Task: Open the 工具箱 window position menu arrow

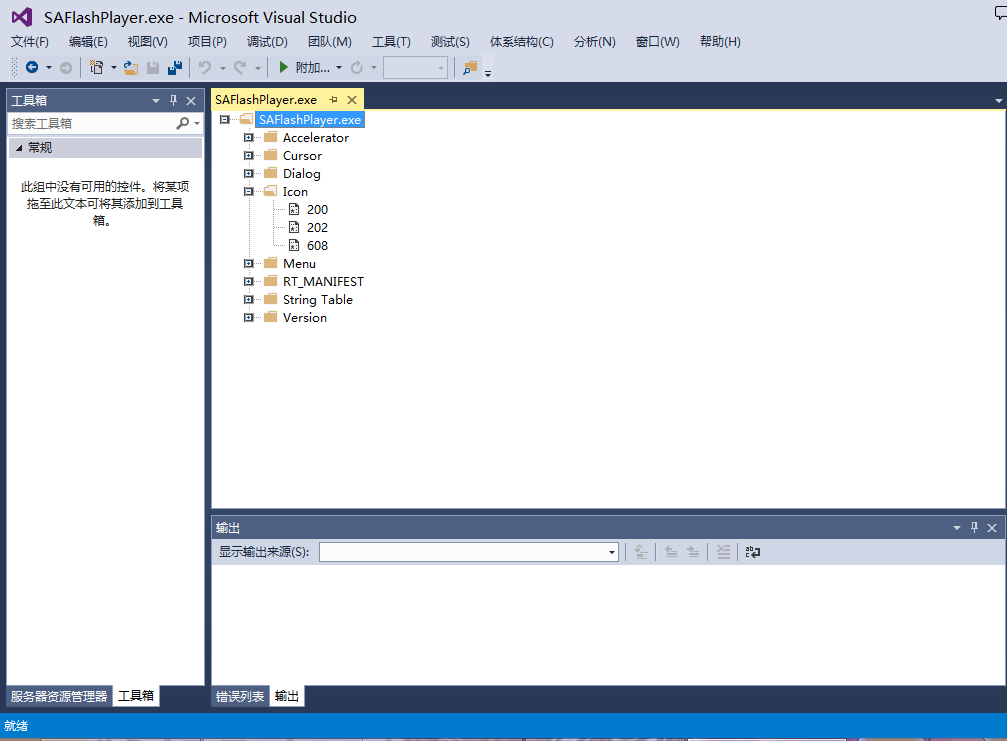Action: pyautogui.click(x=155, y=101)
